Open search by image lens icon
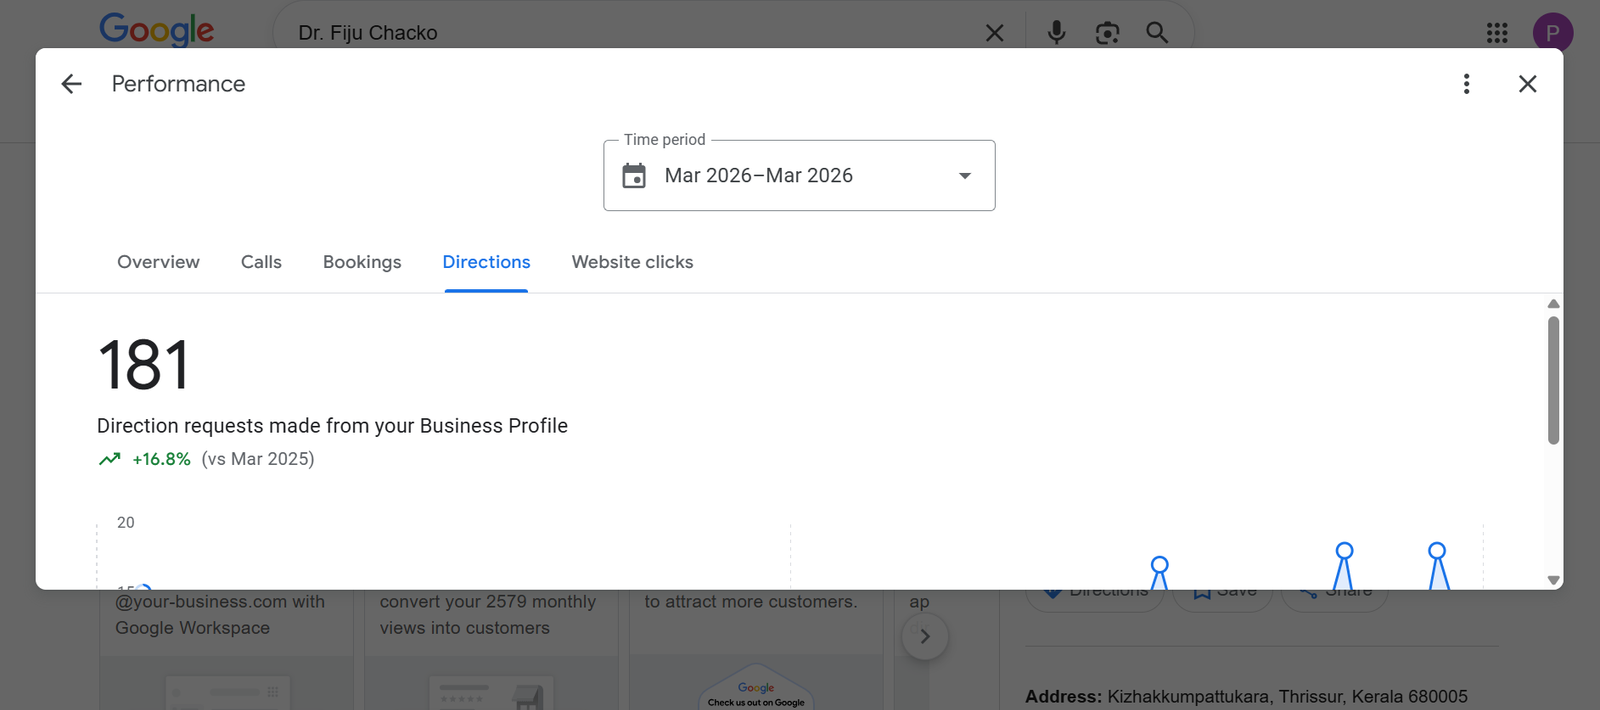1600x710 pixels. 1107,33
